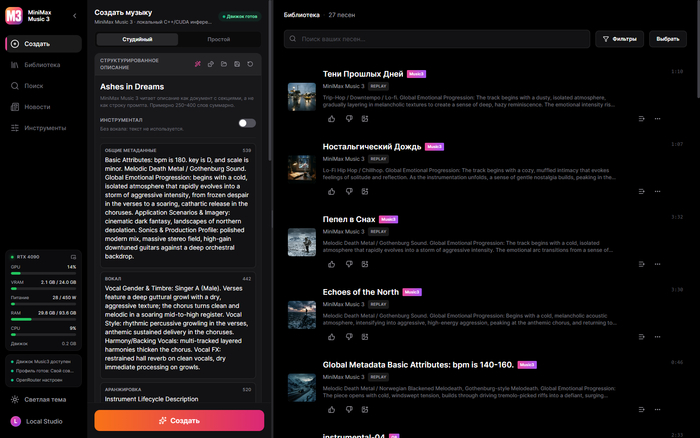
Task: Open the Тени Прошлых Дней song thumbnail
Action: (302, 96)
